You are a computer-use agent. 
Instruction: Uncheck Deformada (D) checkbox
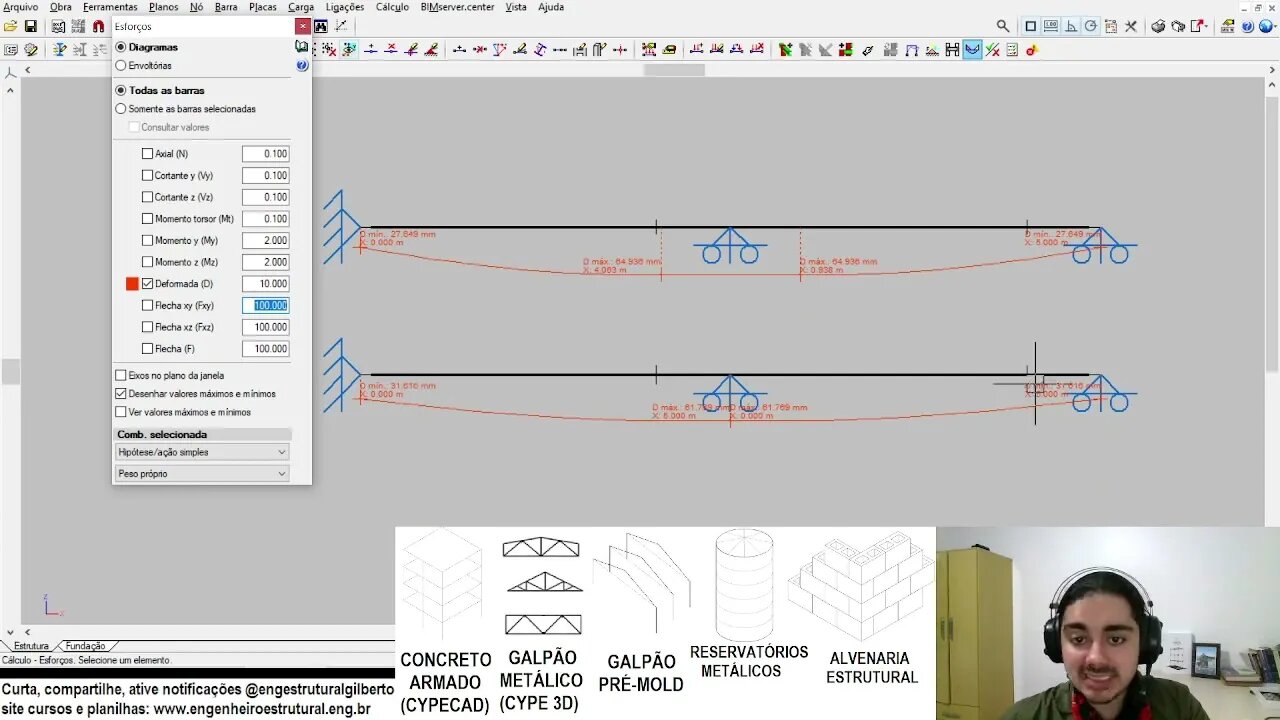147,284
